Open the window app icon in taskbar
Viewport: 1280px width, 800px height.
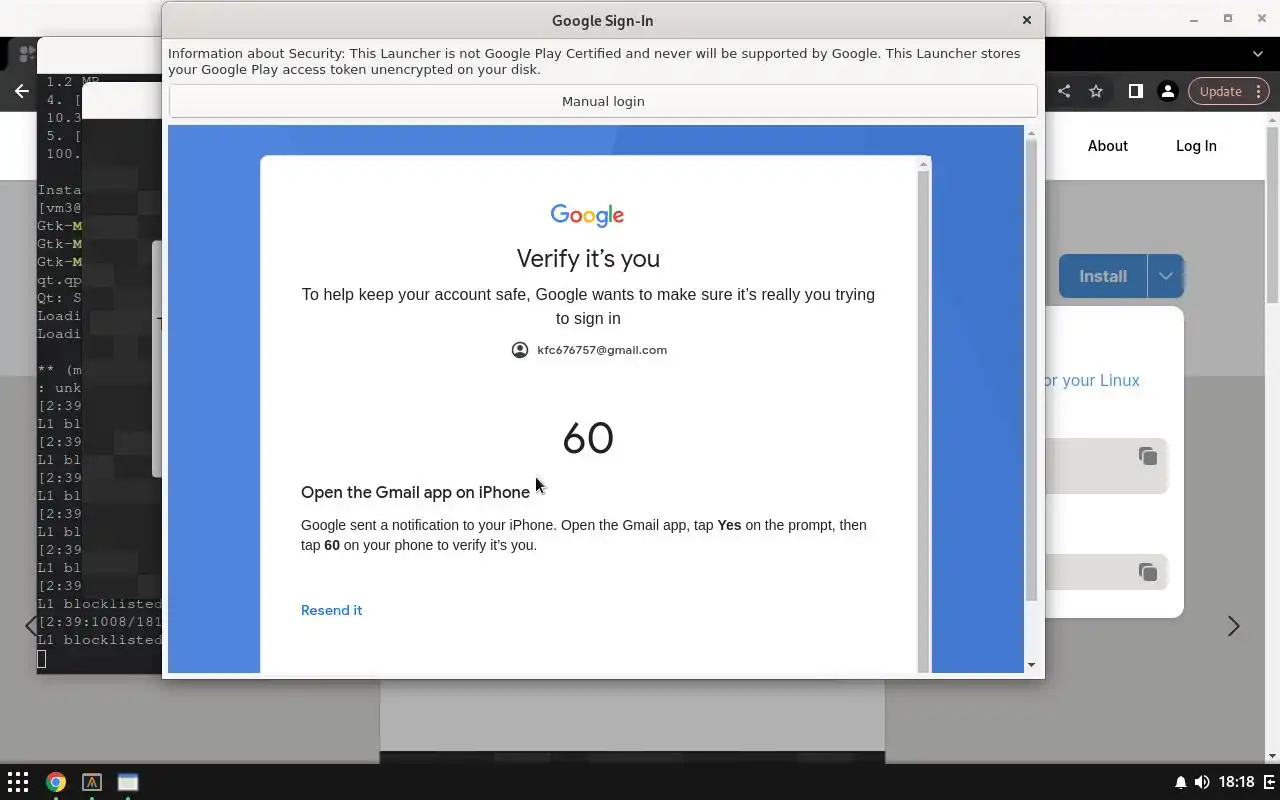(128, 782)
